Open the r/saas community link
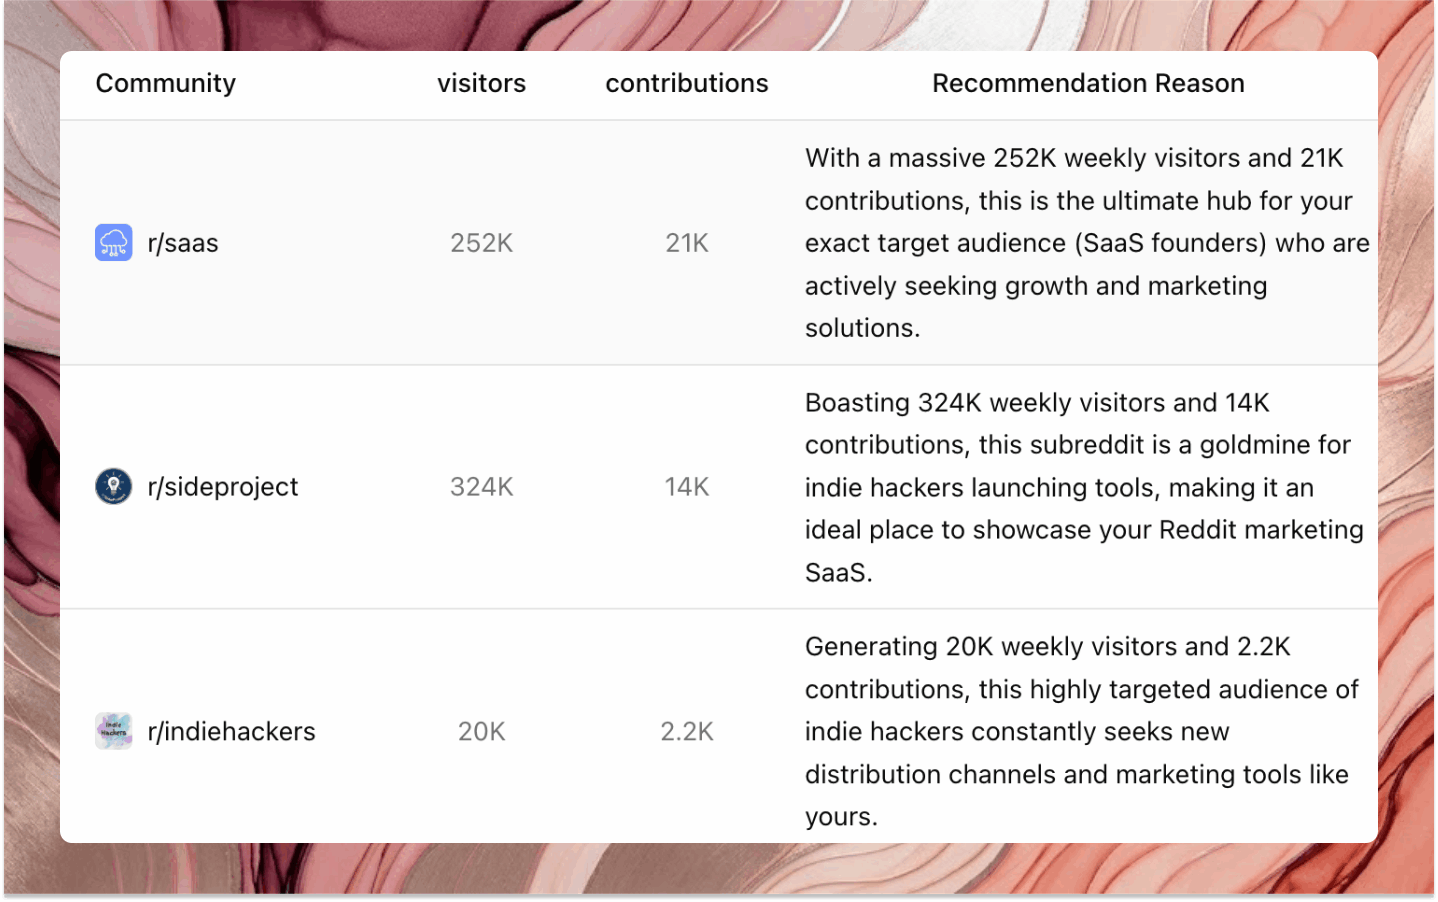Image resolution: width=1438 pixels, height=902 pixels. (183, 242)
